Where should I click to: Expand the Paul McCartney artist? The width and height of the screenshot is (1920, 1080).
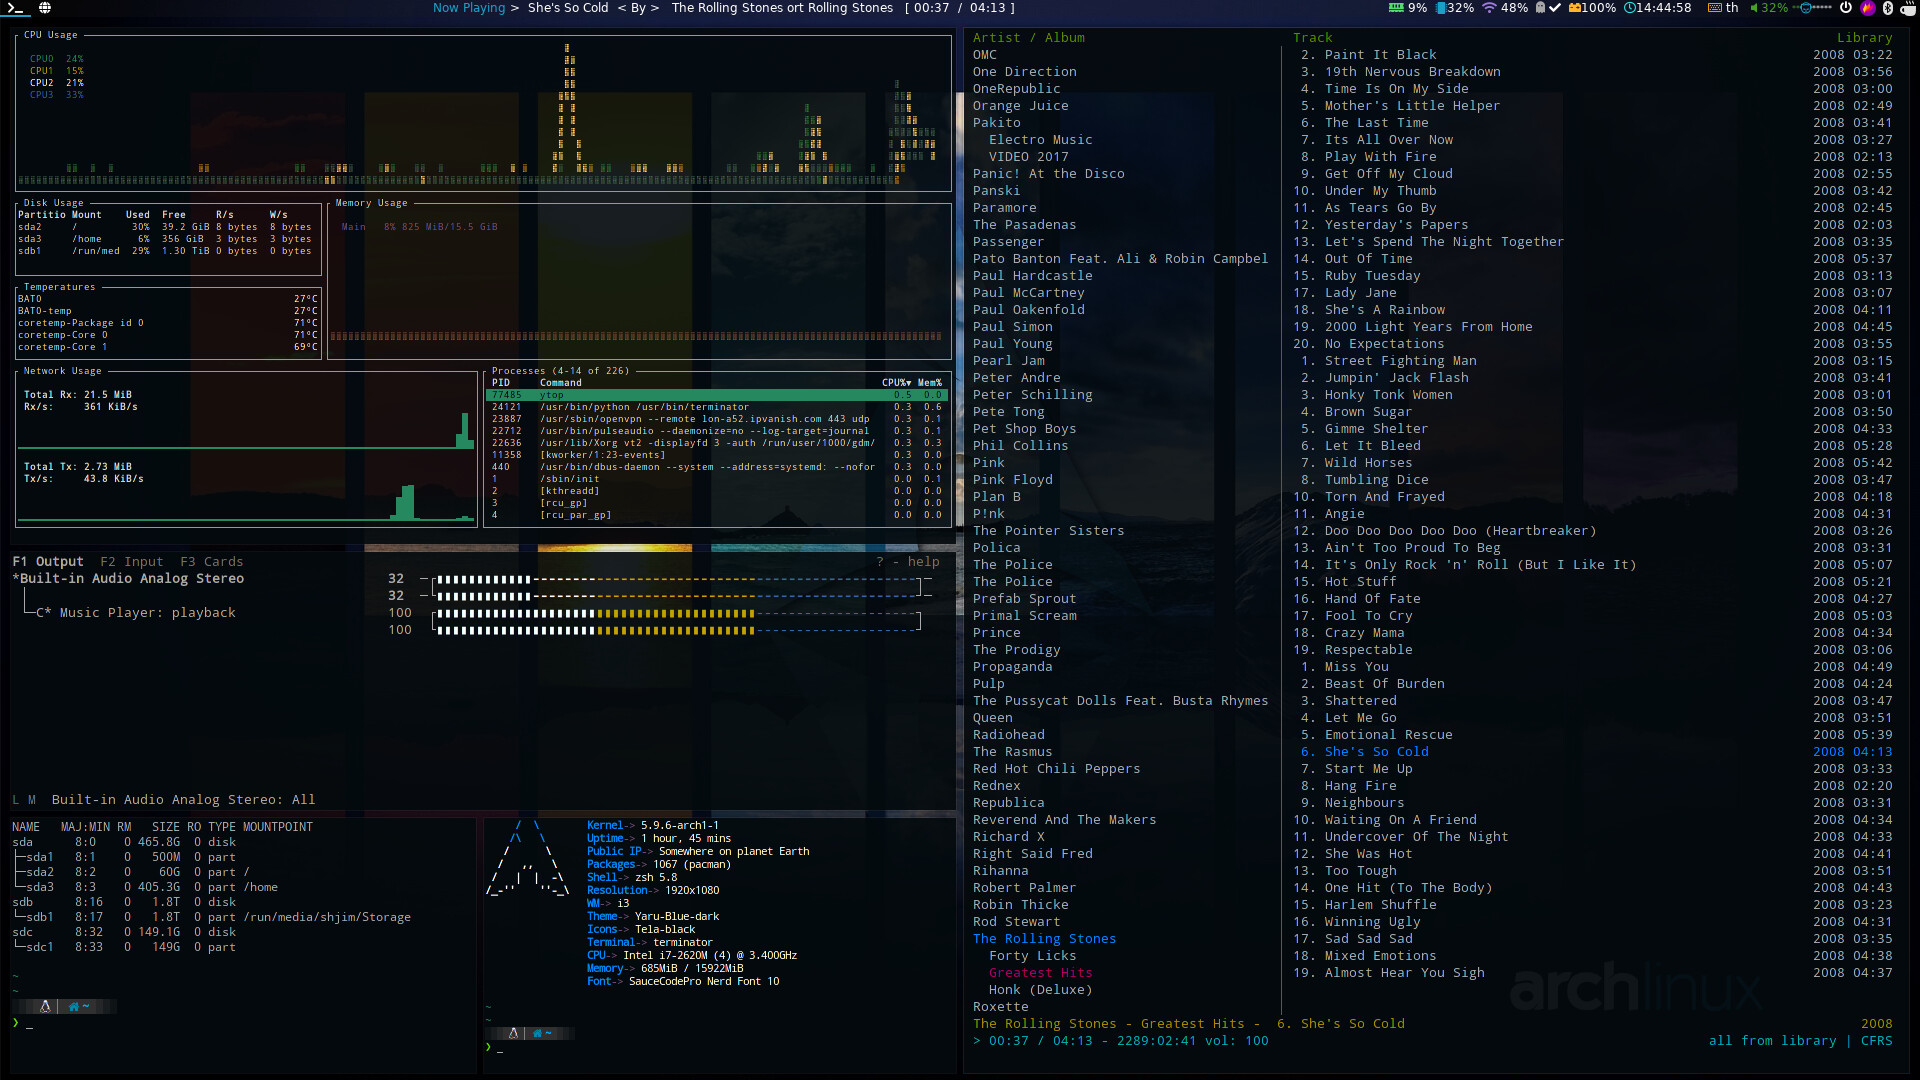click(1029, 293)
